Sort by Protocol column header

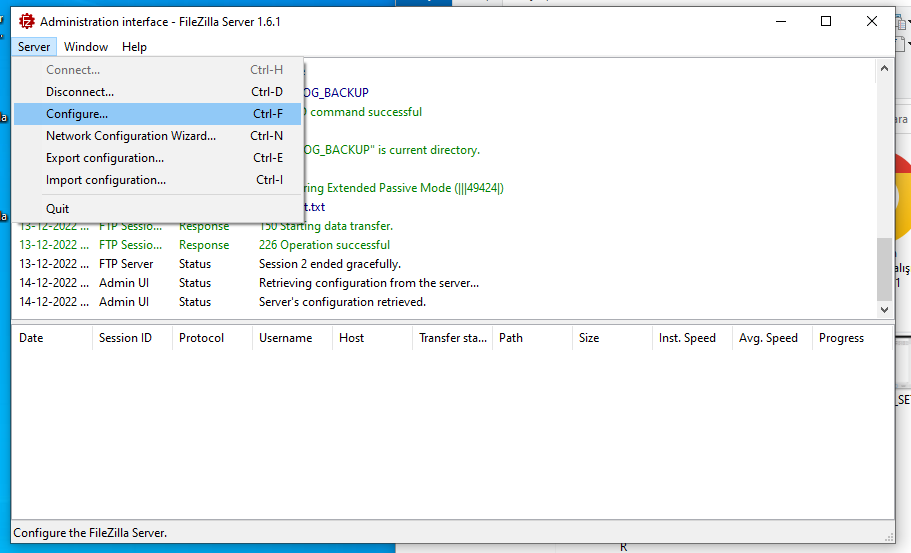pyautogui.click(x=212, y=338)
